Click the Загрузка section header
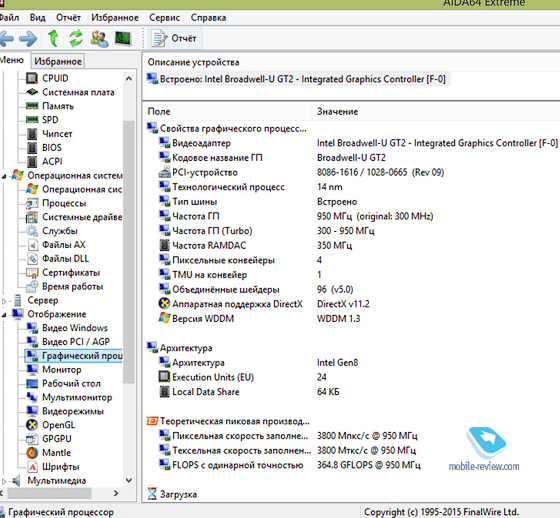This screenshot has width=560, height=518. click(x=172, y=494)
